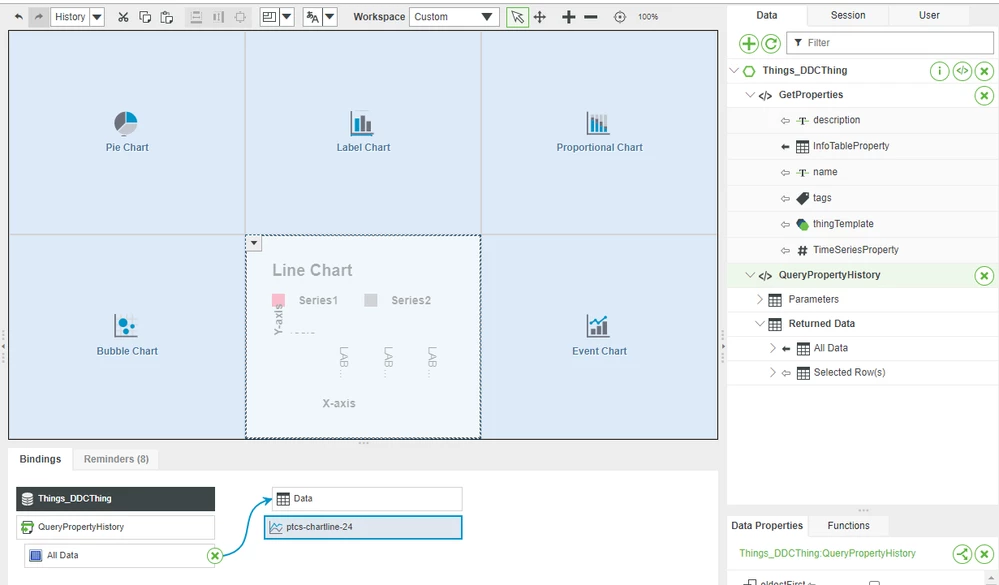The width and height of the screenshot is (999, 585).
Task: Switch to the Data tab
Action: [766, 15]
